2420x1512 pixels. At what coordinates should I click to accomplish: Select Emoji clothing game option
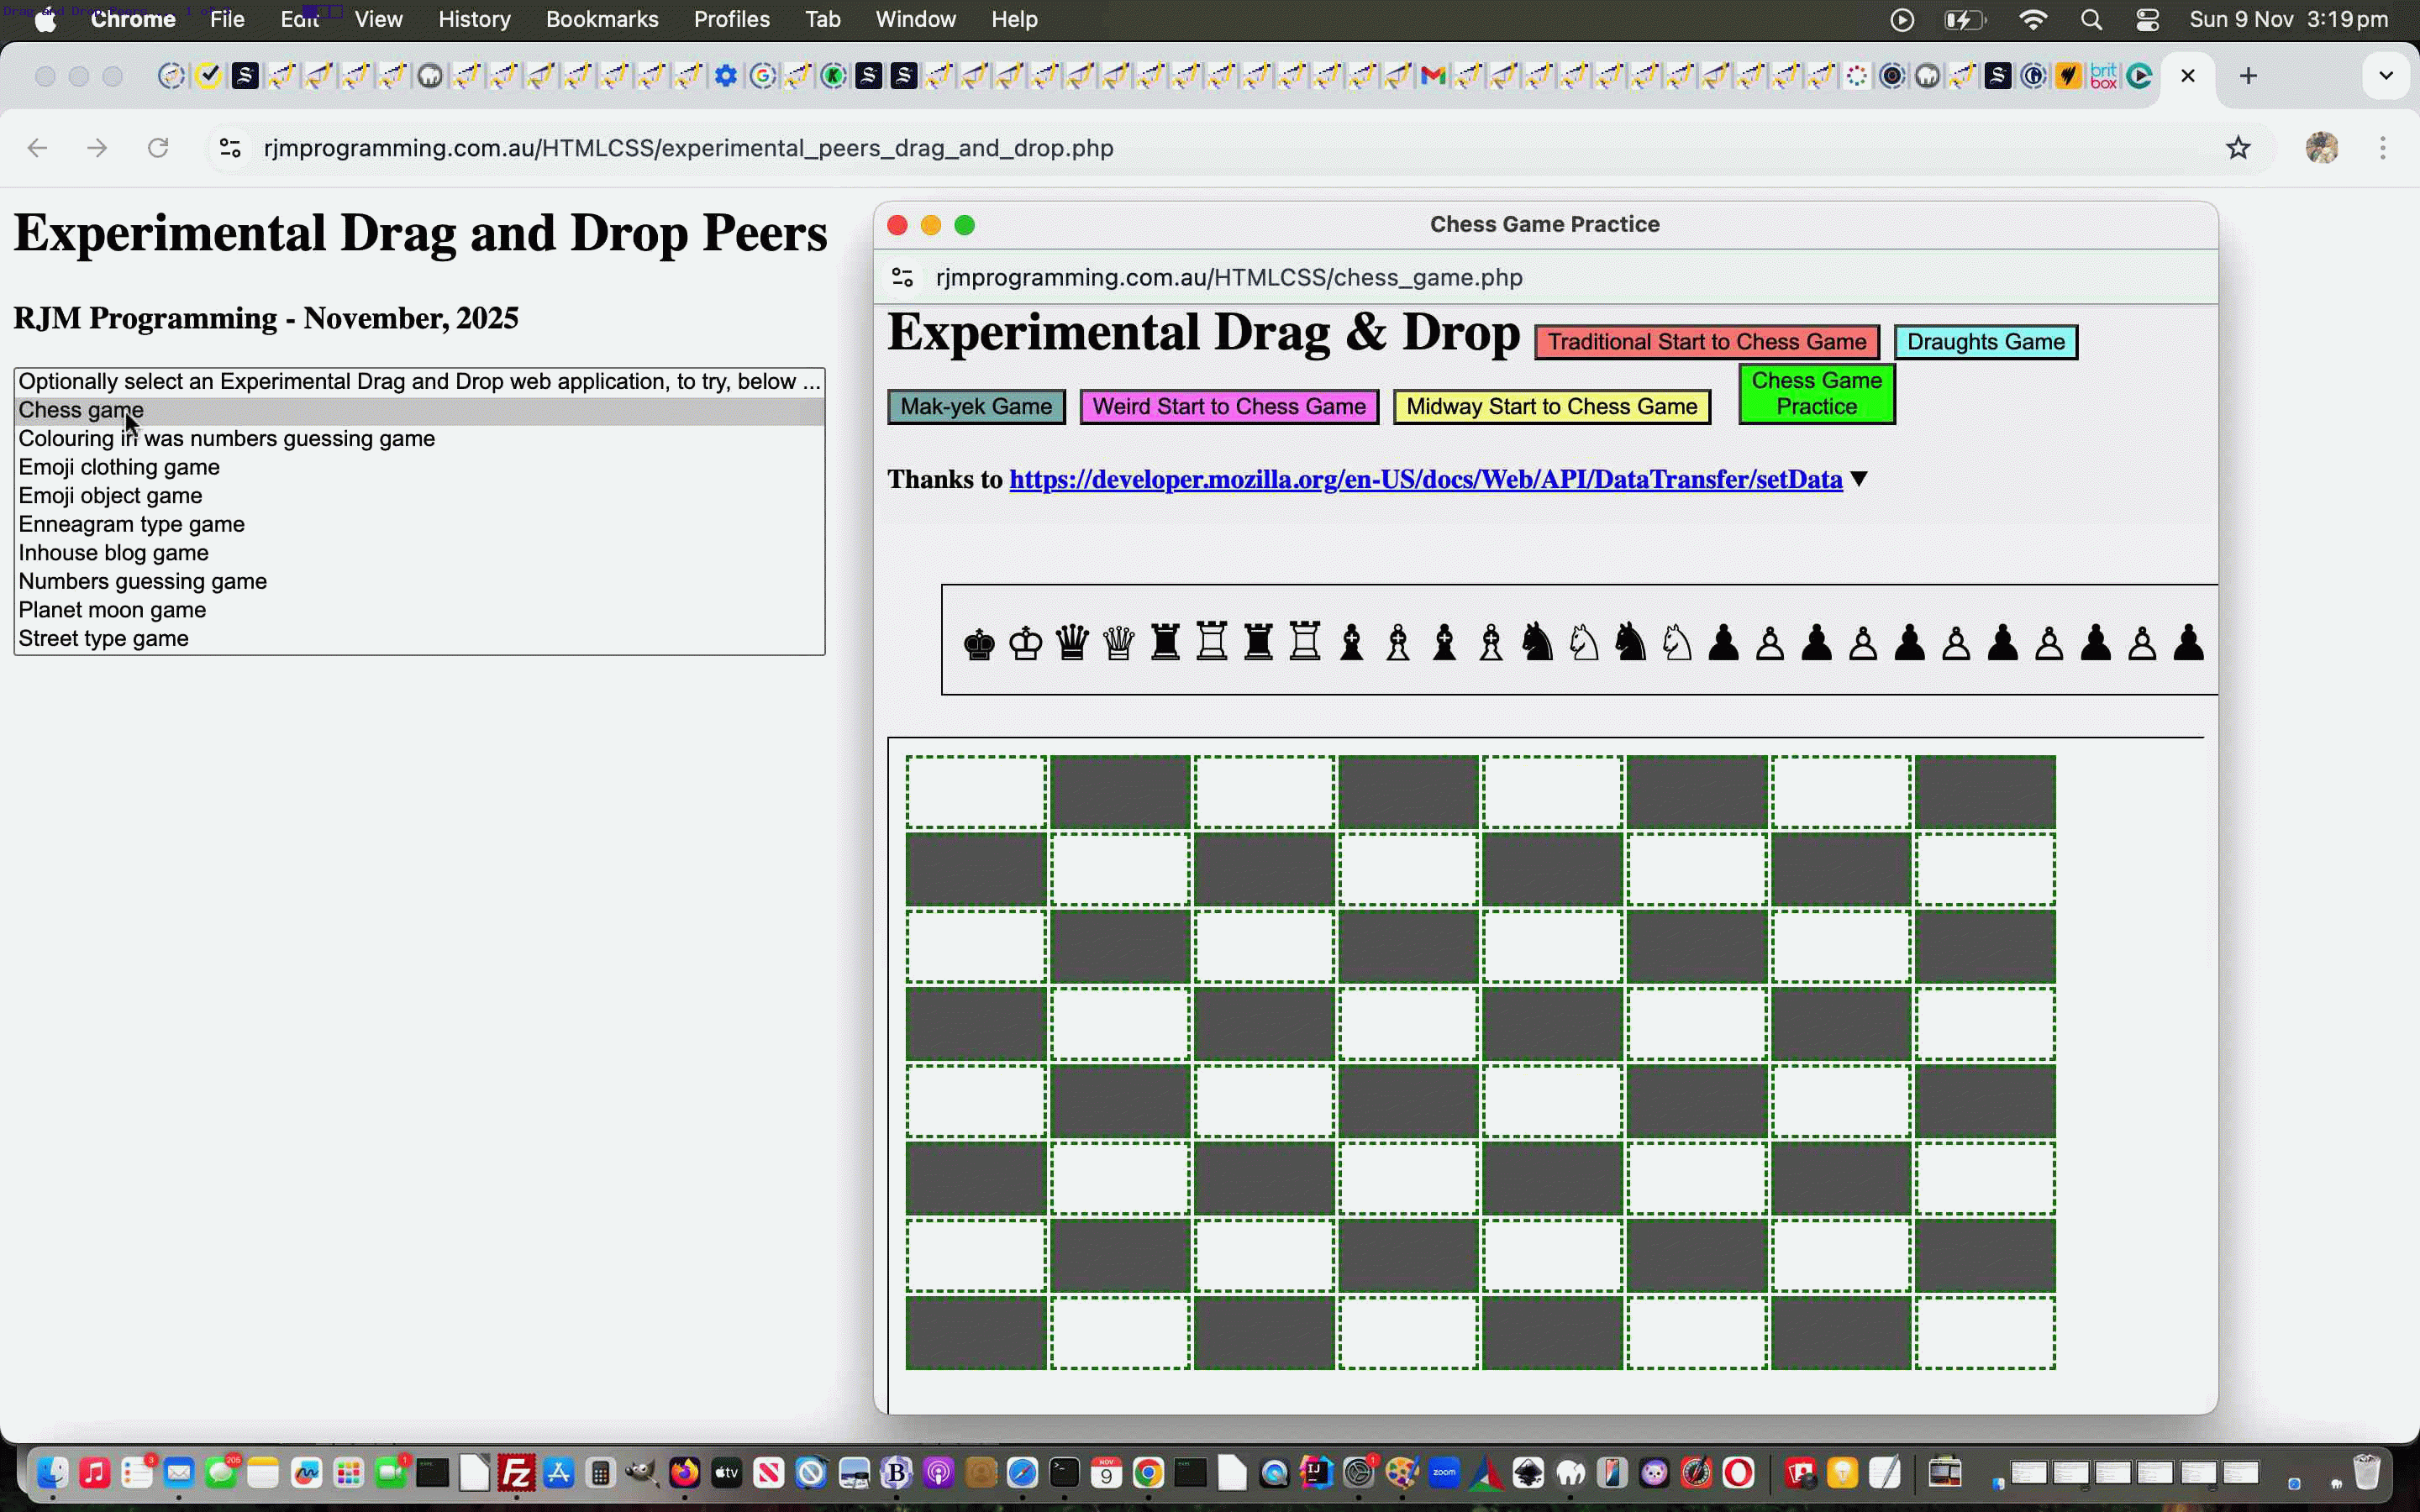120,466
